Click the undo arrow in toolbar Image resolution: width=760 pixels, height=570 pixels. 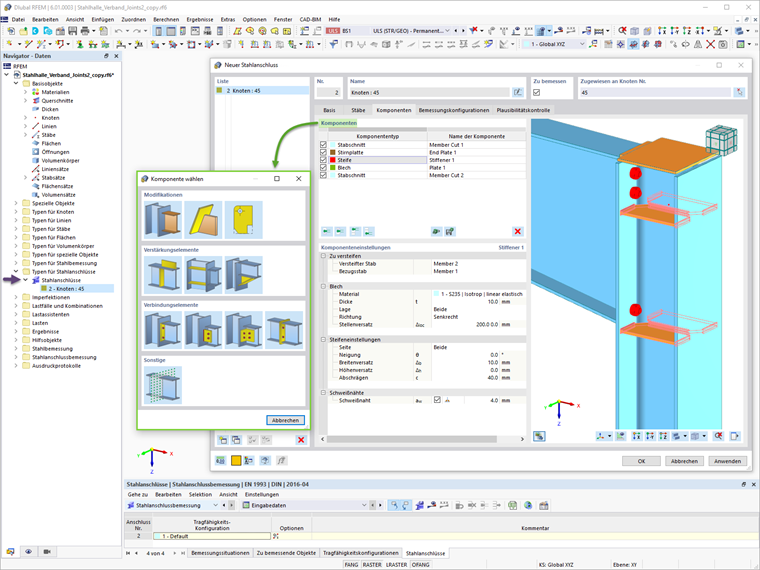[x=118, y=31]
